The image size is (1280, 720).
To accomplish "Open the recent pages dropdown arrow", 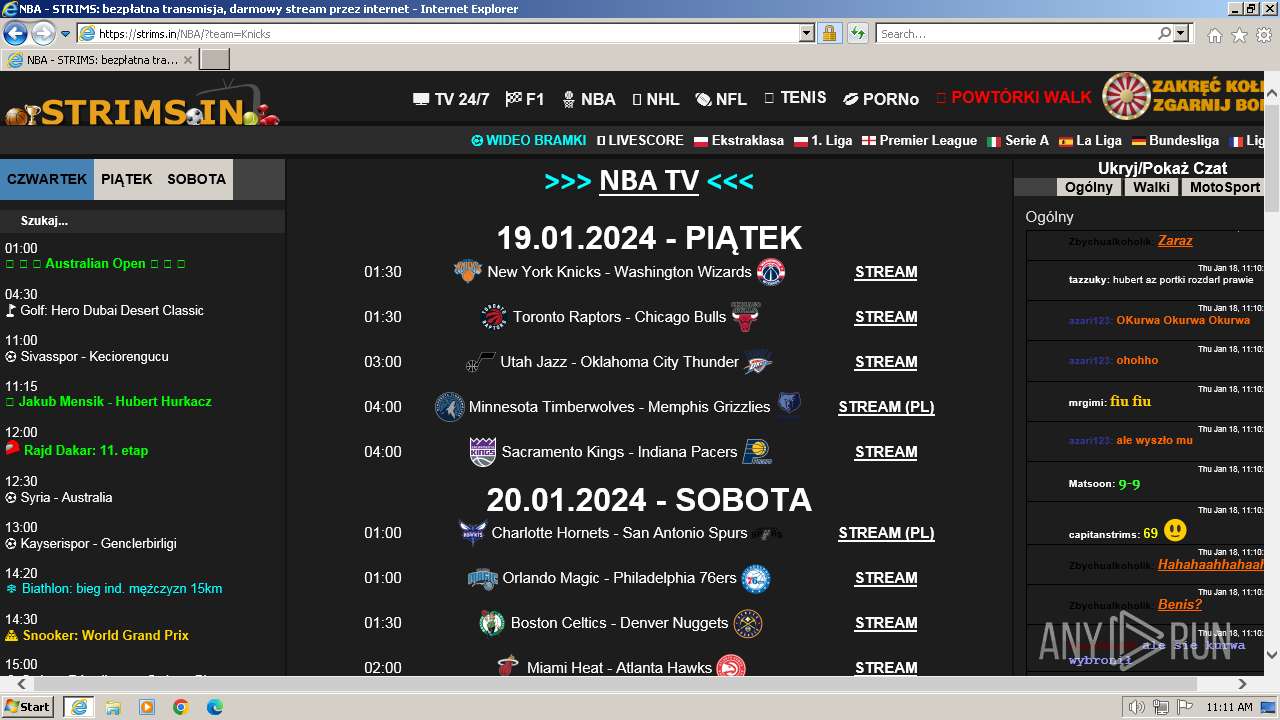I will (66, 33).
